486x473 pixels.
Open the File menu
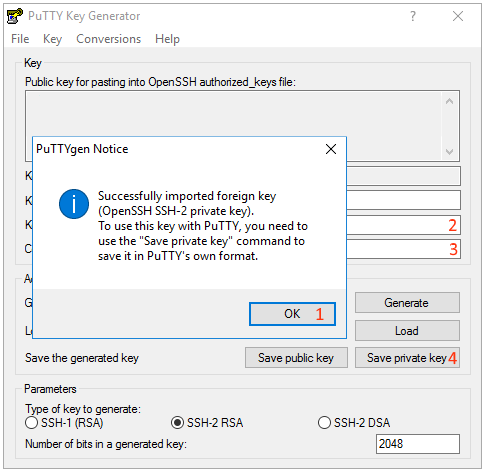[x=20, y=39]
